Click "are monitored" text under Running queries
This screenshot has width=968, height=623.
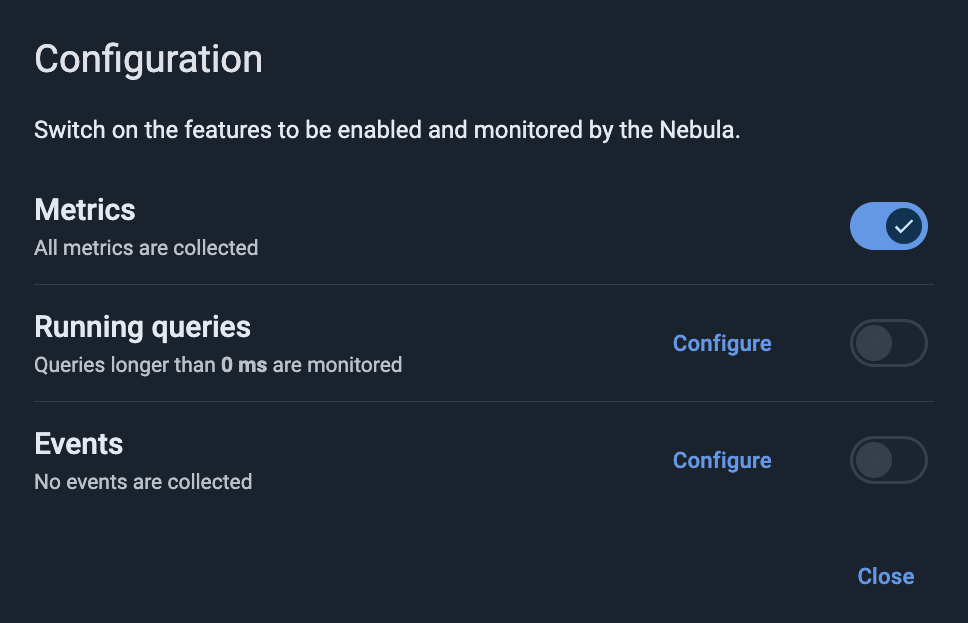337,365
